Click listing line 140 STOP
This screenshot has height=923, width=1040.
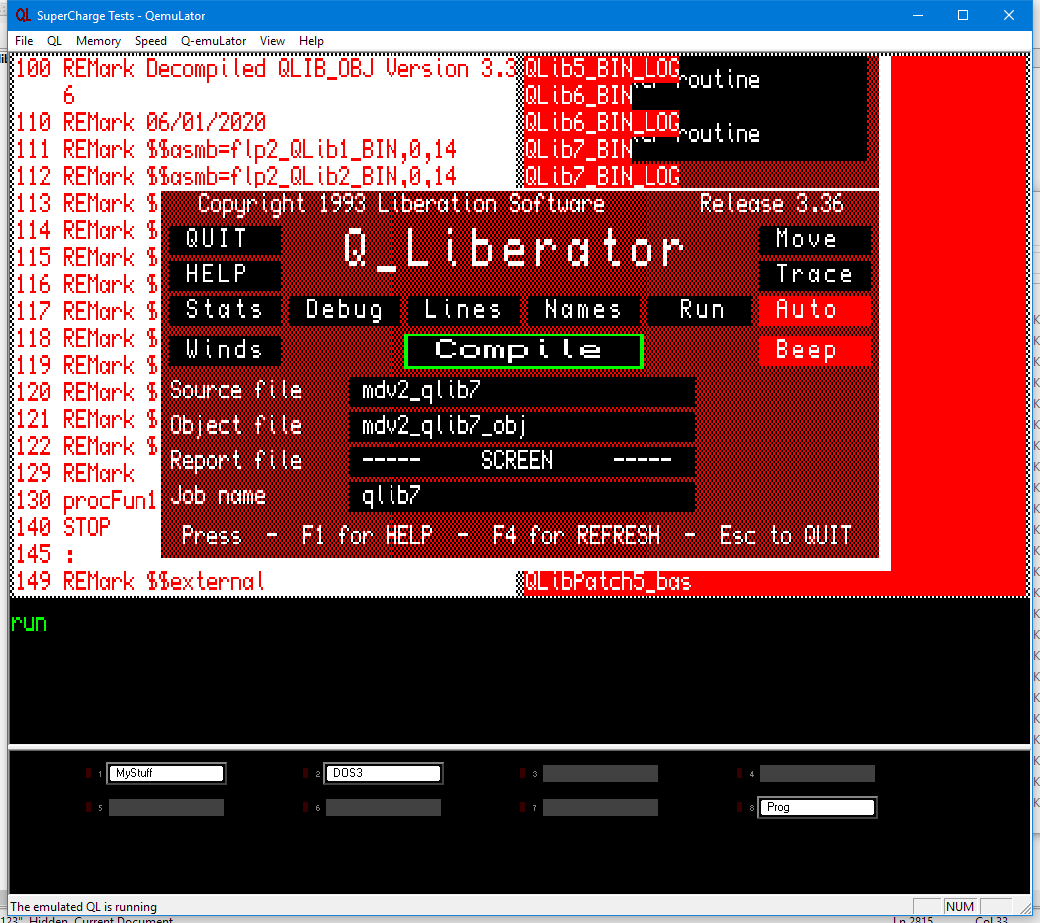pyautogui.click(x=63, y=528)
